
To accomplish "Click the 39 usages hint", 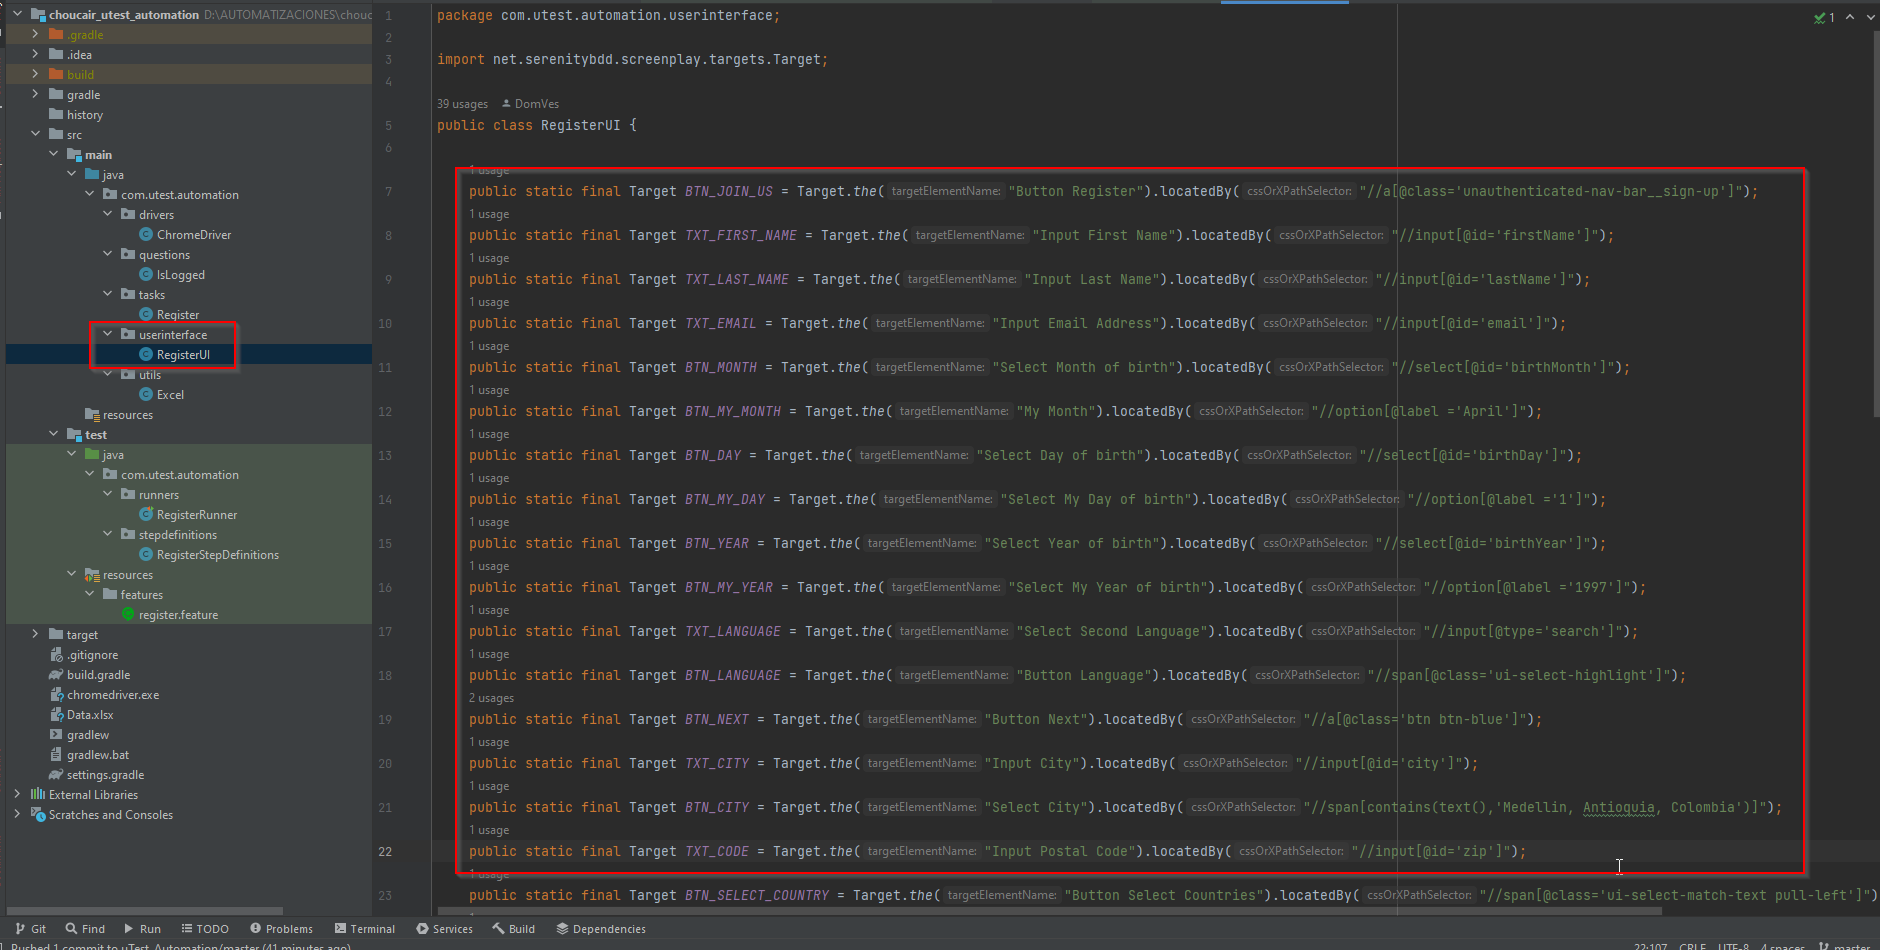I will click(x=462, y=104).
